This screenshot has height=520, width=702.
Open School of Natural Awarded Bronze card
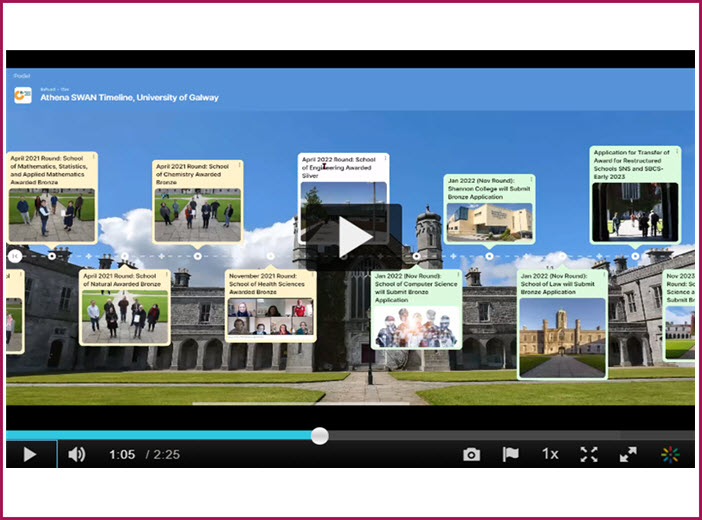(x=125, y=307)
